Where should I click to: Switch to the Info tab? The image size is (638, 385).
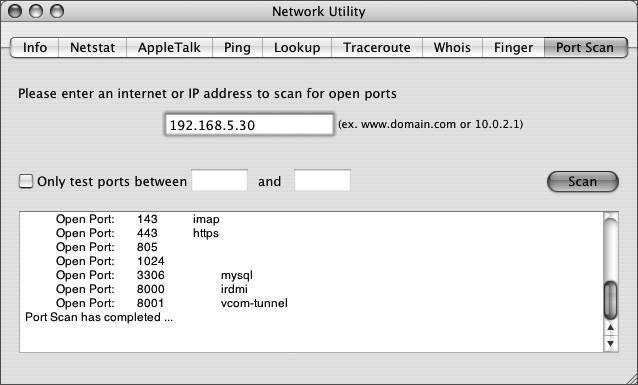pos(35,48)
